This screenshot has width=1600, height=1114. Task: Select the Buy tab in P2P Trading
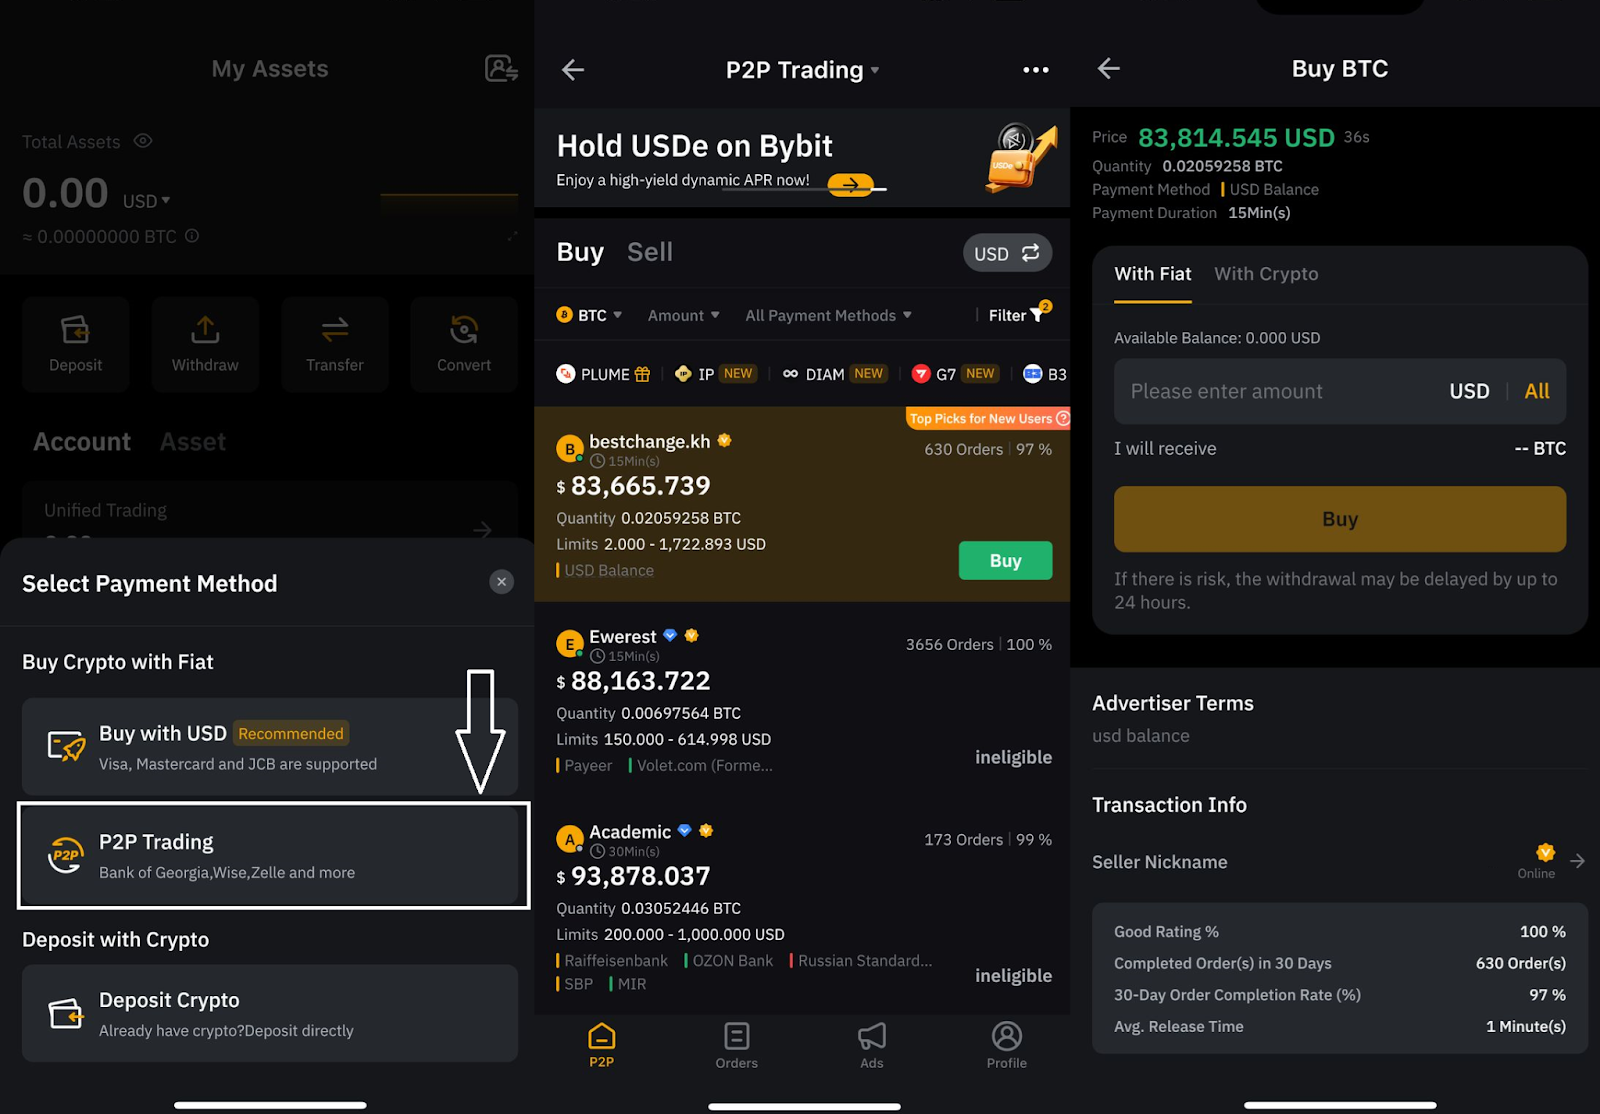point(580,252)
